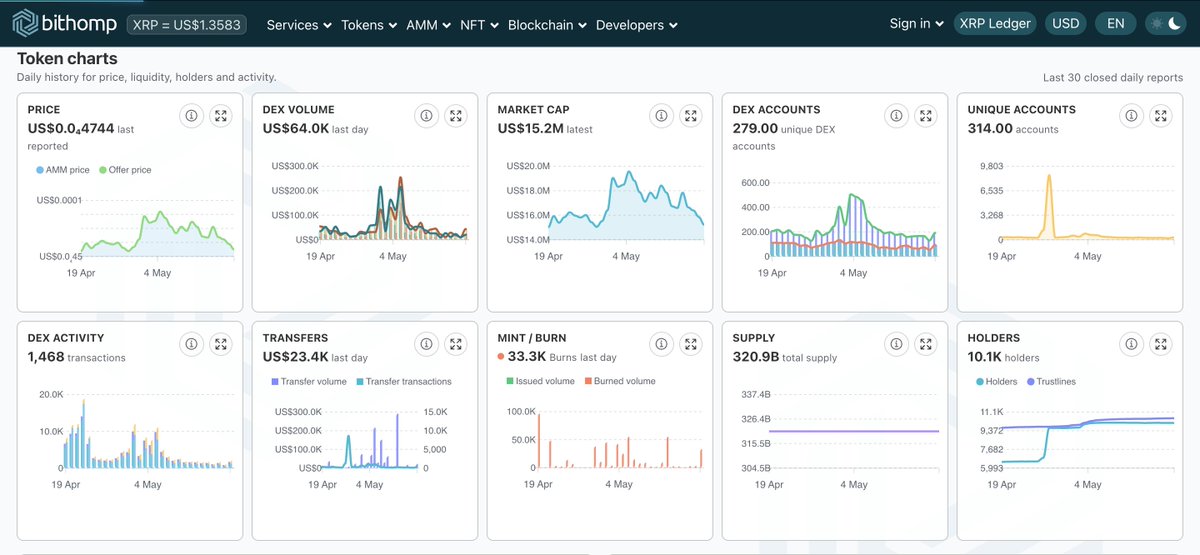The height and width of the screenshot is (555, 1200).
Task: Open the Blockchain dropdown
Action: [548, 24]
